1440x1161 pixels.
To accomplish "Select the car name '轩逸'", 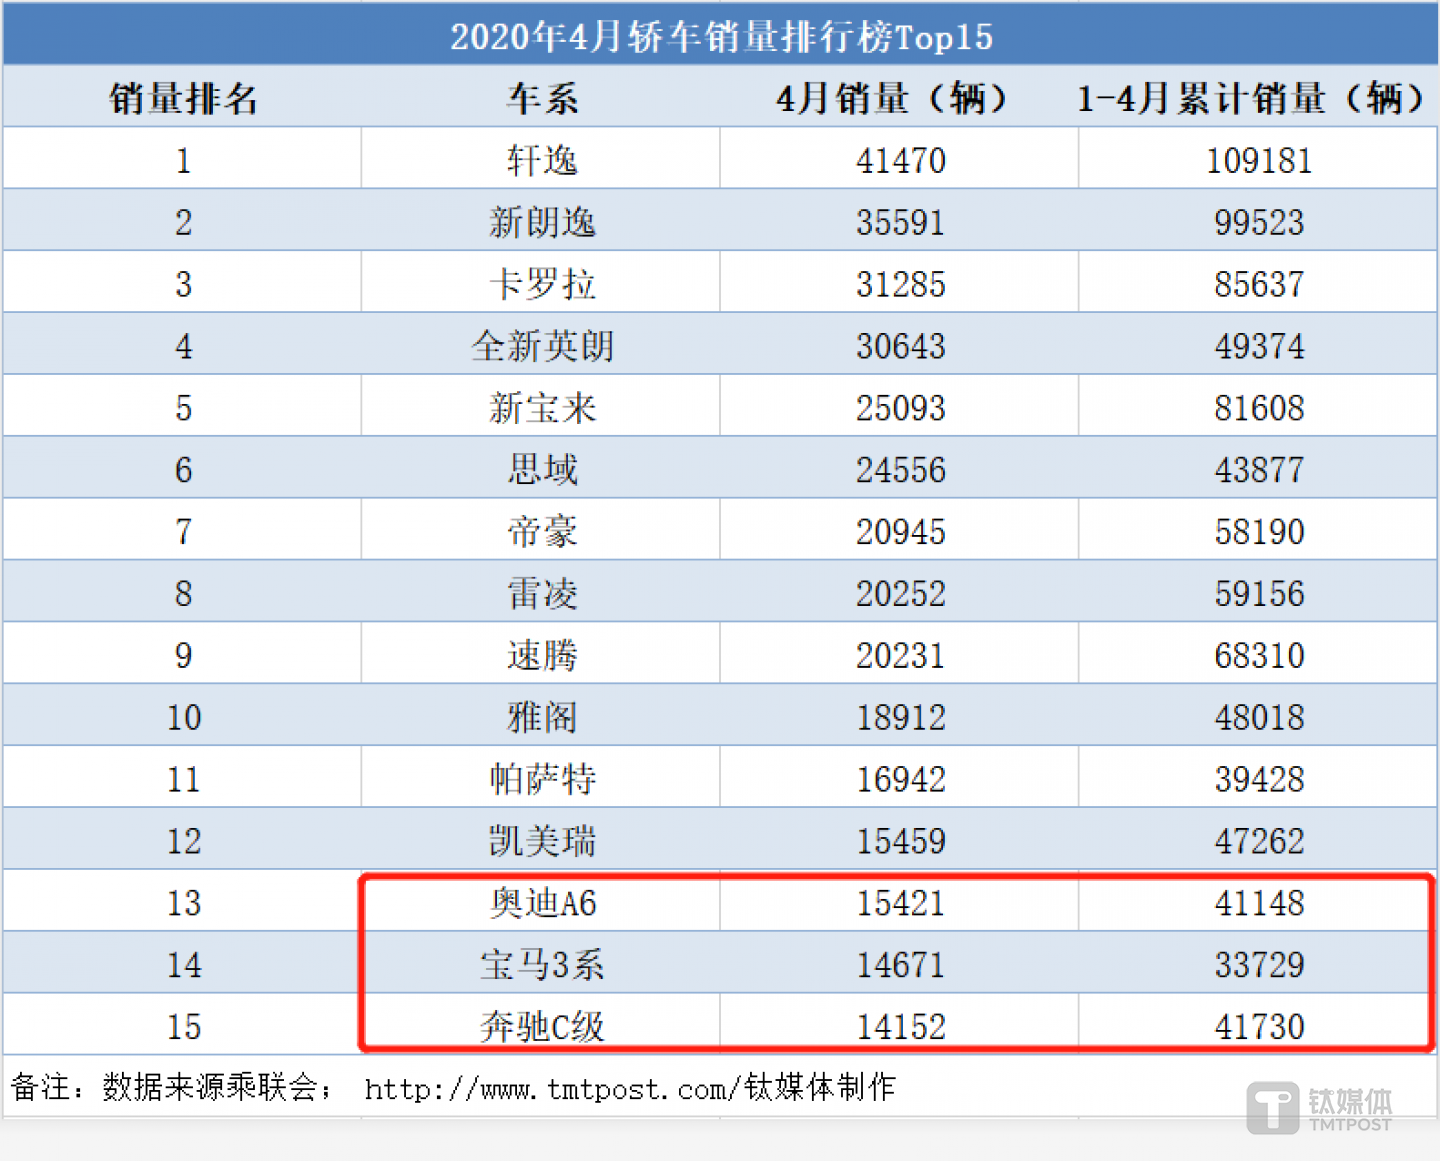I will (x=542, y=160).
